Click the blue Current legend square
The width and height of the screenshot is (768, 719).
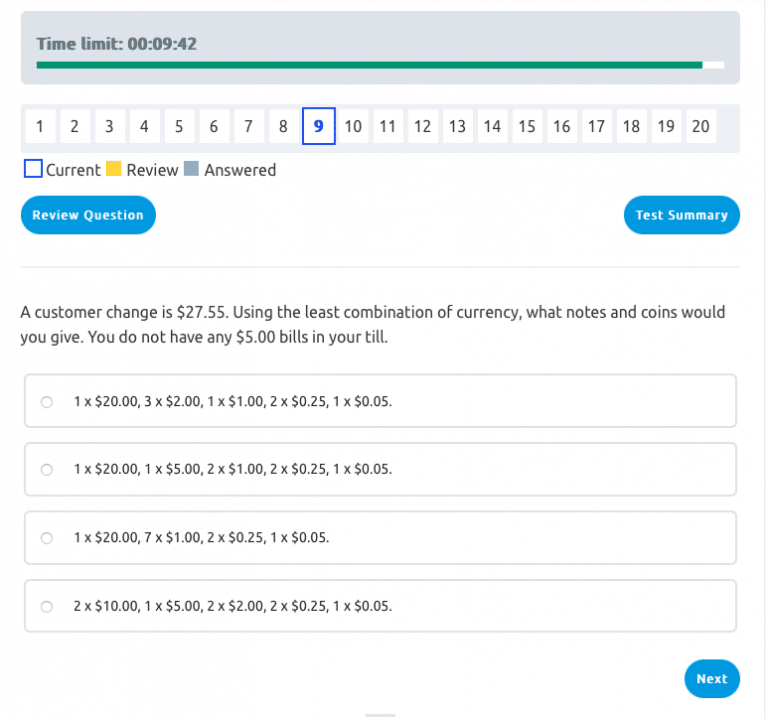click(x=33, y=170)
